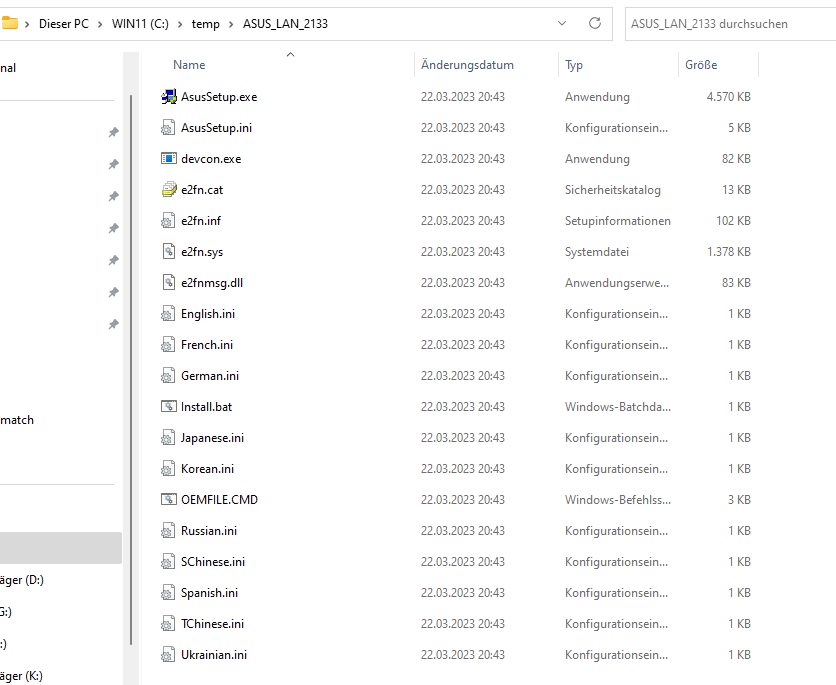This screenshot has height=685, width=836.
Task: Select the highlighted navigation pane item
Action: [61, 547]
